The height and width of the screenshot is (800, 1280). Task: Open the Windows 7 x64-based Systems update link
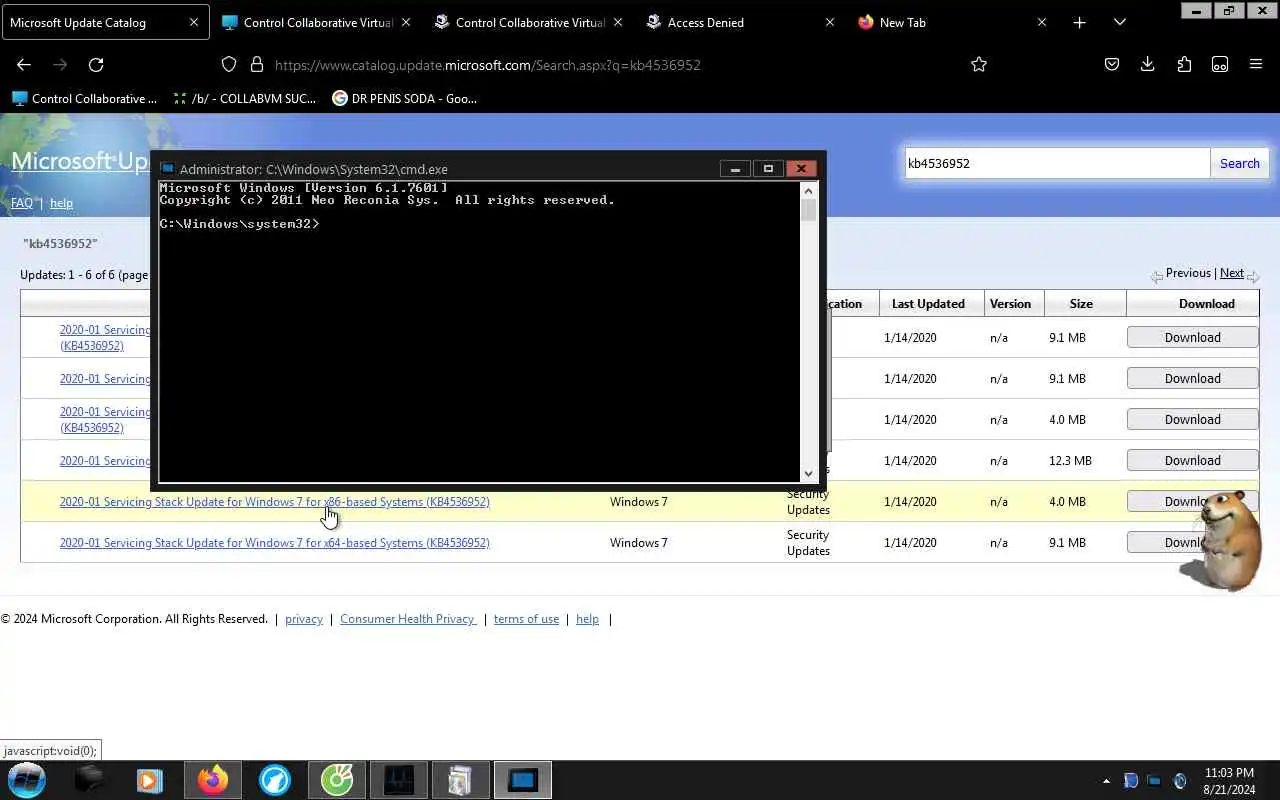point(274,543)
